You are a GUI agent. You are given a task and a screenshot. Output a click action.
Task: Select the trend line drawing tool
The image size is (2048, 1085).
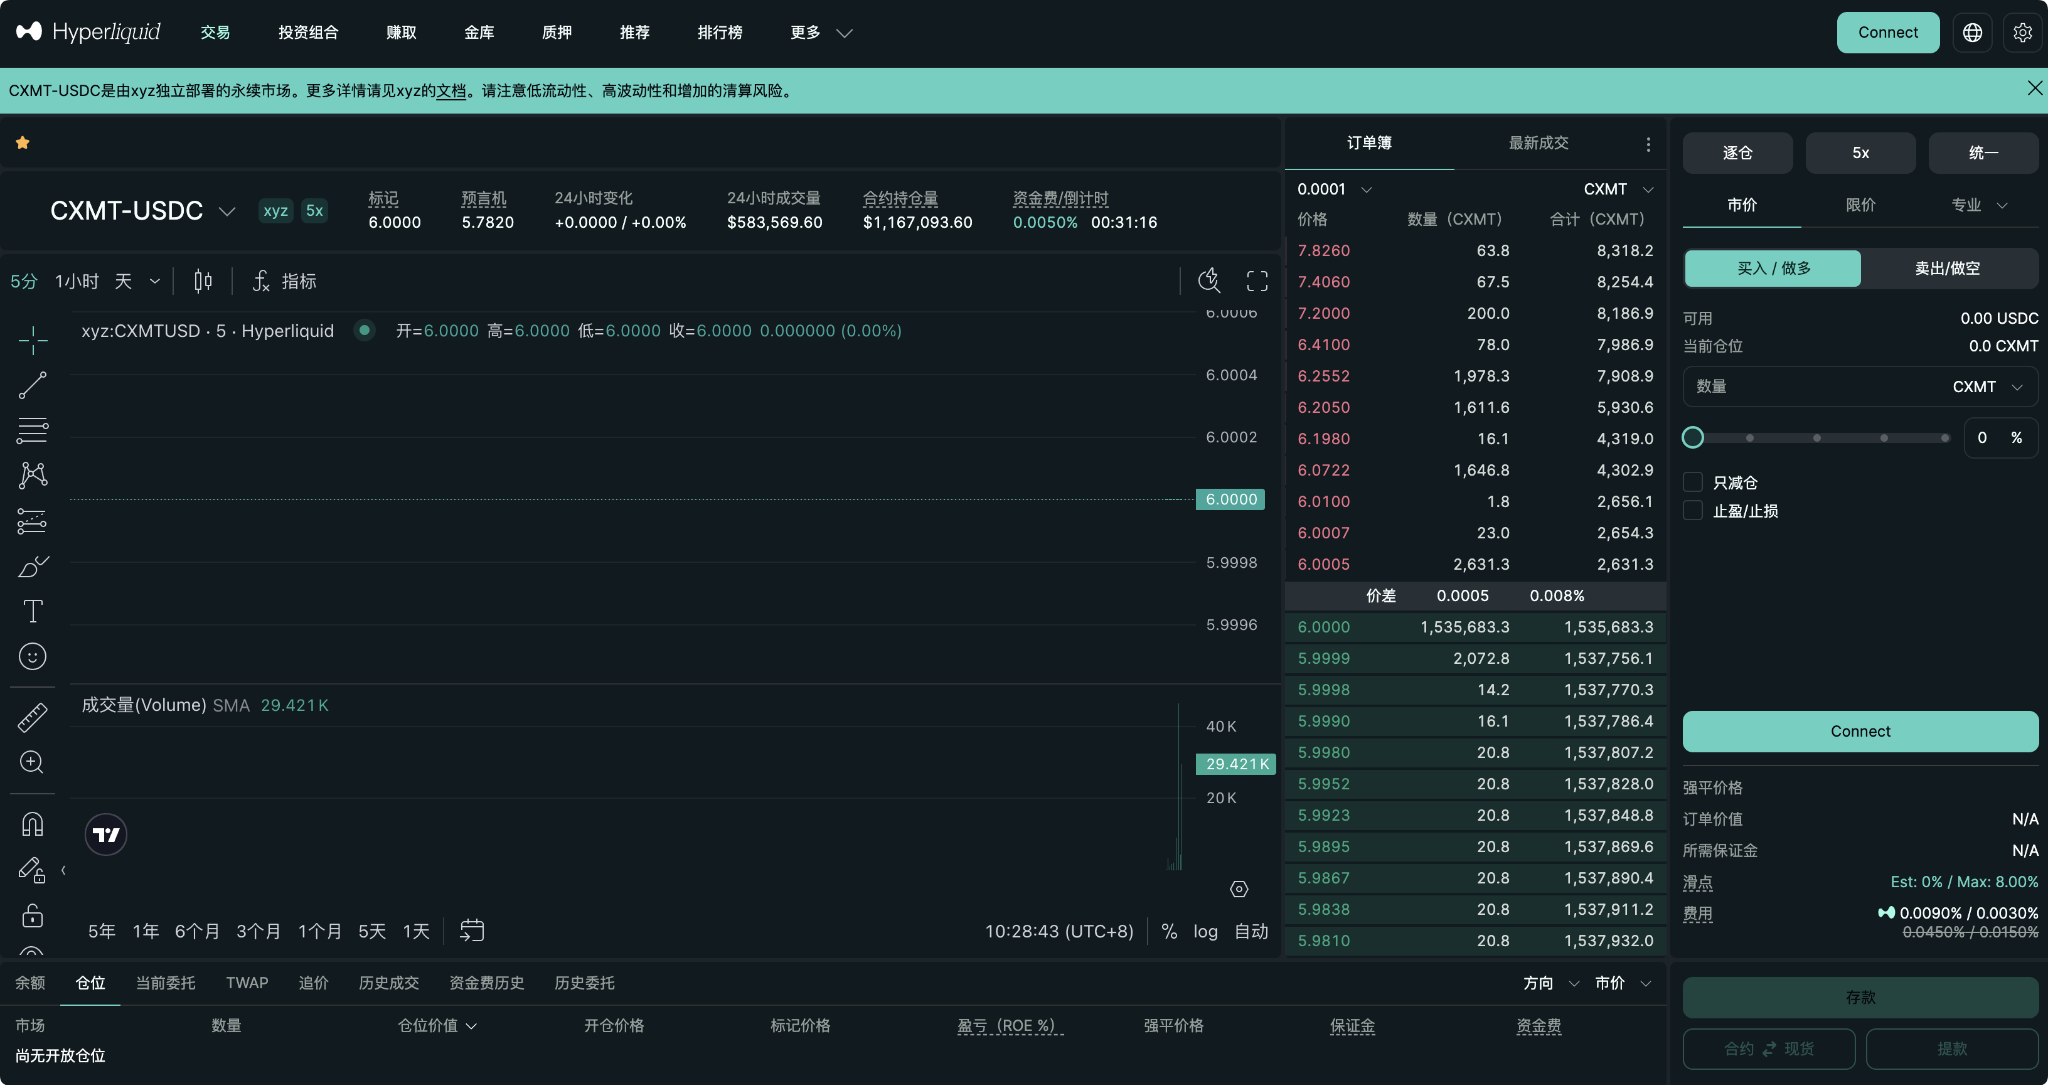click(x=32, y=385)
